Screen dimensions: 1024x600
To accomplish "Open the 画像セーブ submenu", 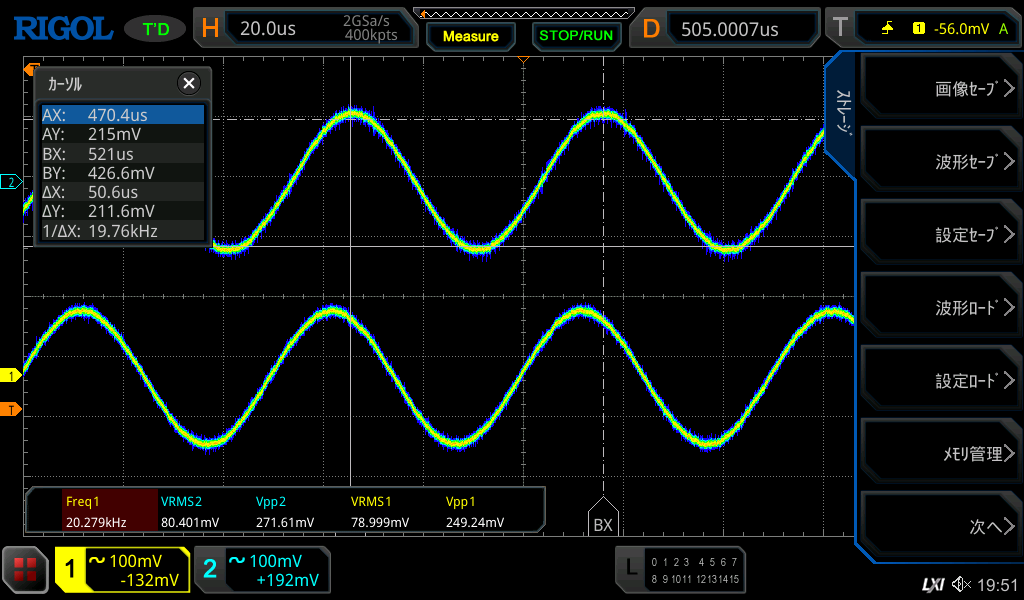I will (938, 89).
